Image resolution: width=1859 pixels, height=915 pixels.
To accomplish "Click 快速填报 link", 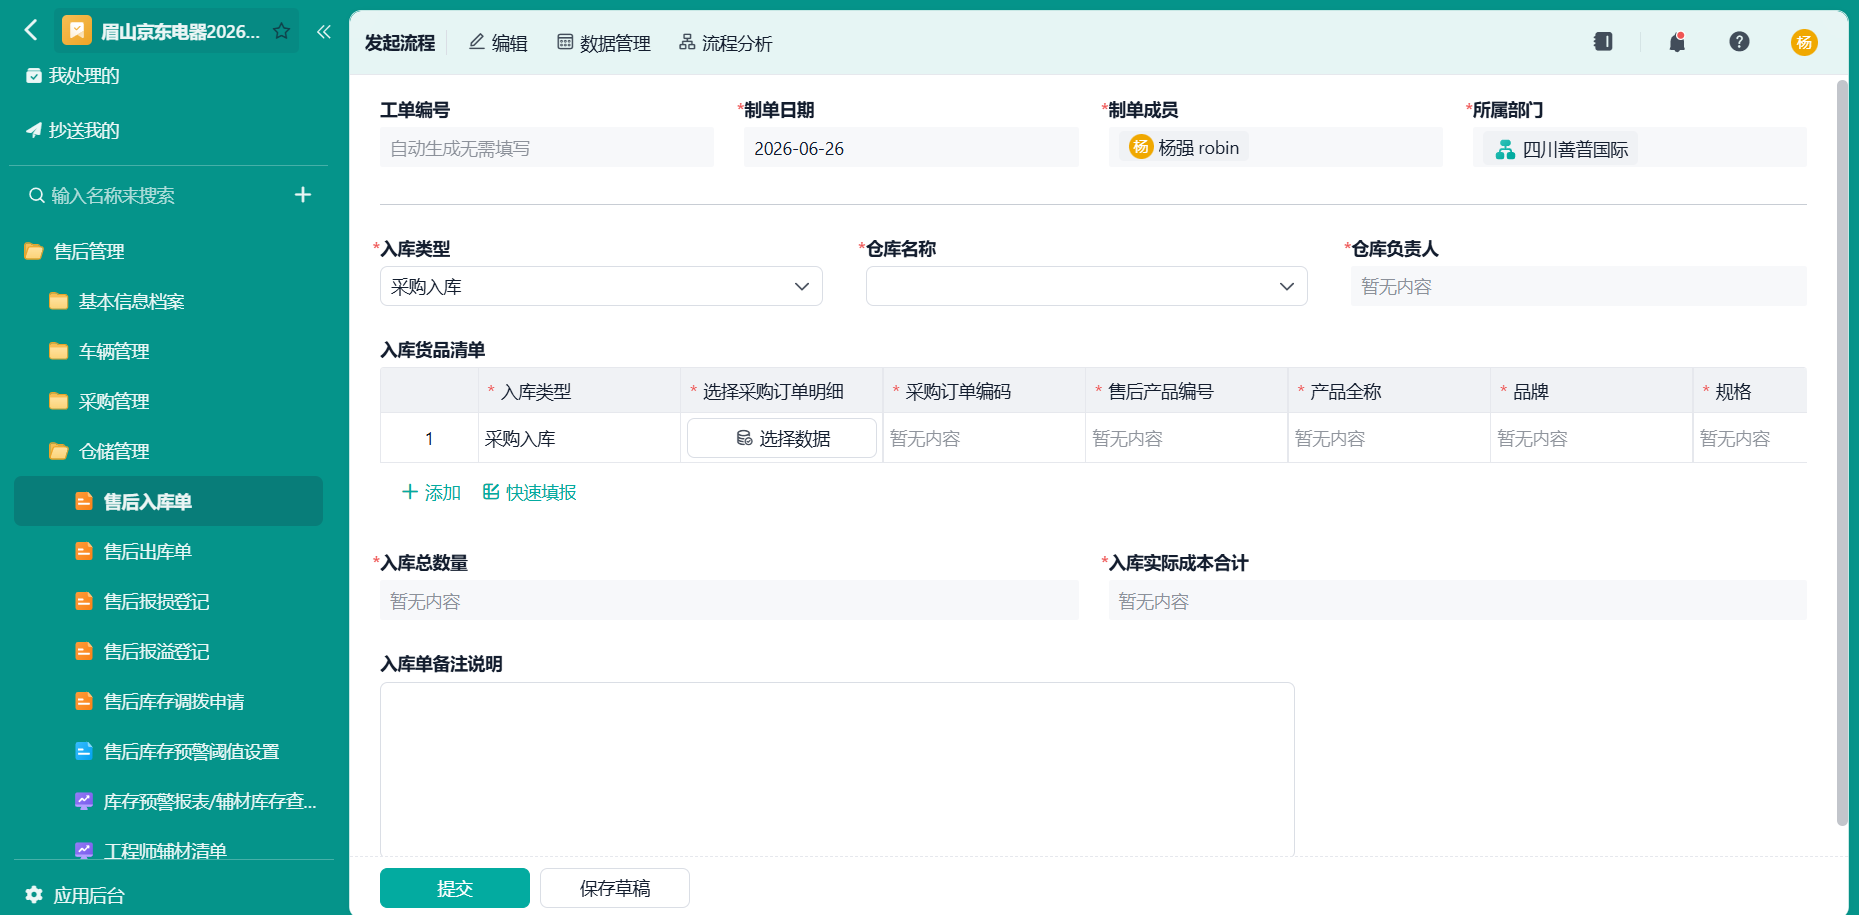I will pos(529,492).
